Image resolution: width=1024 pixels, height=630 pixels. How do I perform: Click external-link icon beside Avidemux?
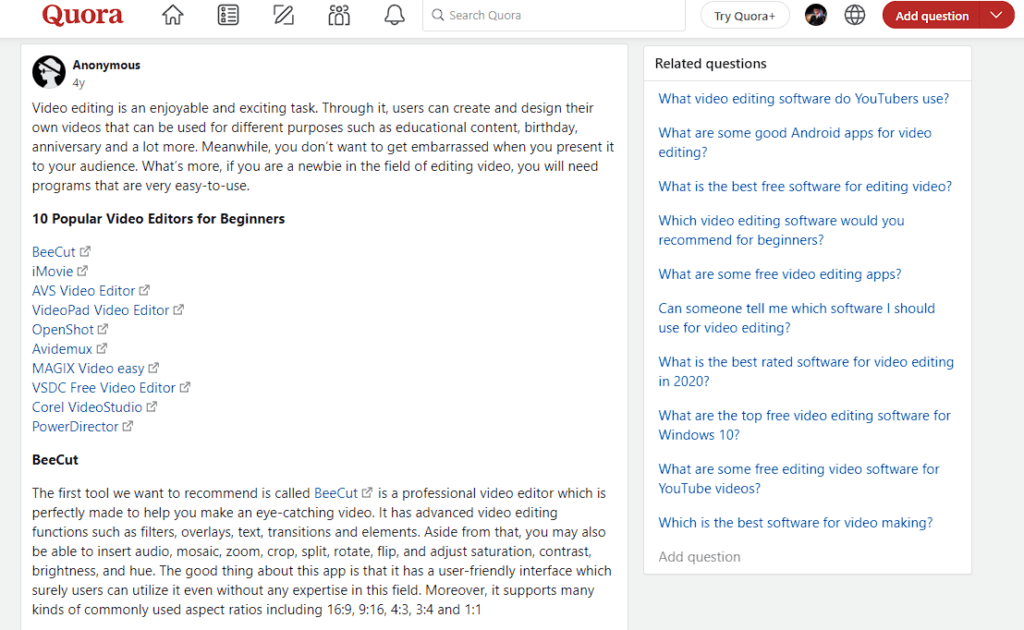(x=101, y=349)
